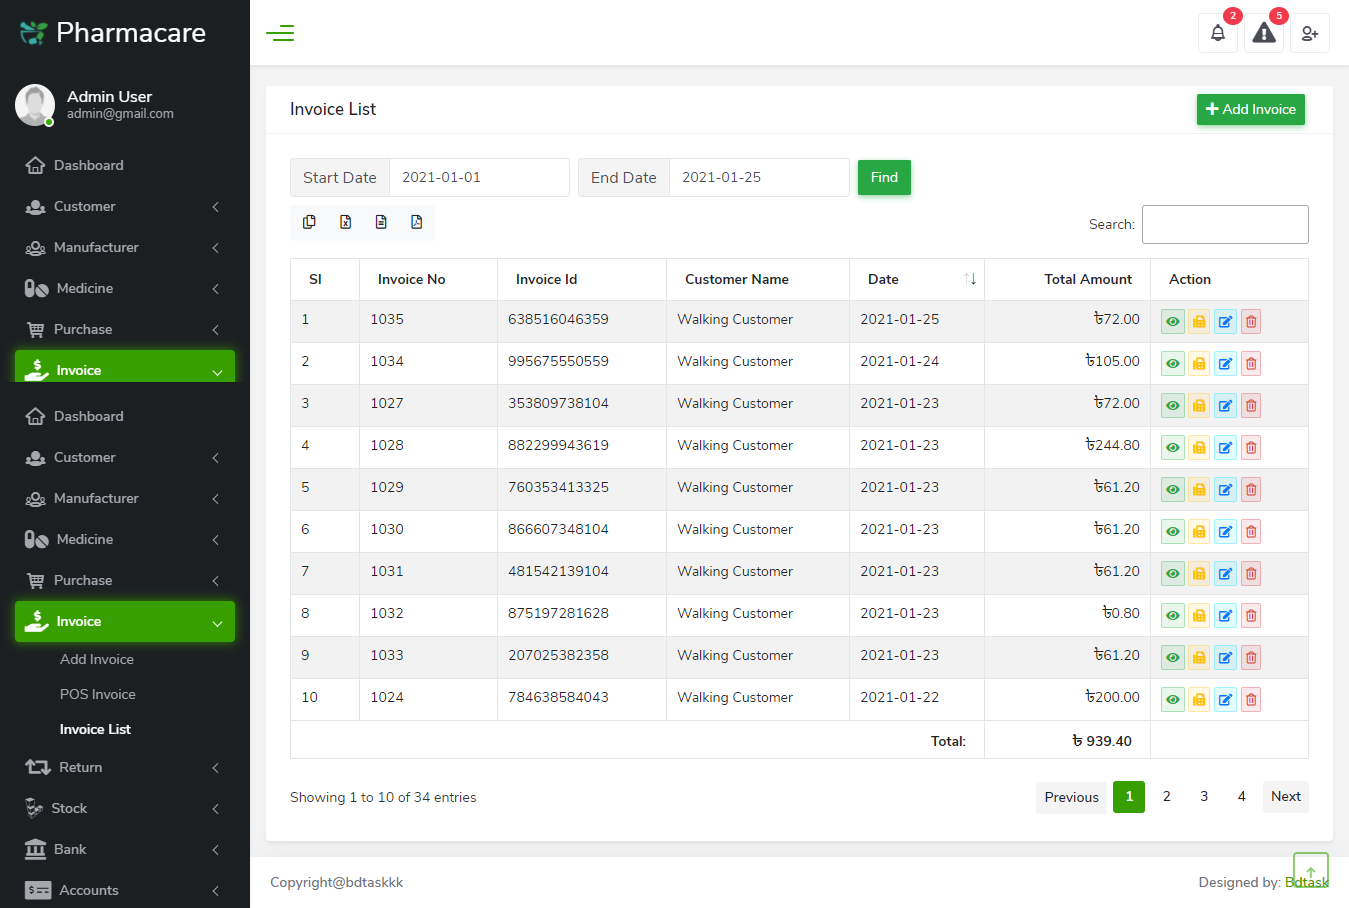Open the warning alerts triangle icon
Viewport: 1349px width, 908px height.
click(1264, 33)
